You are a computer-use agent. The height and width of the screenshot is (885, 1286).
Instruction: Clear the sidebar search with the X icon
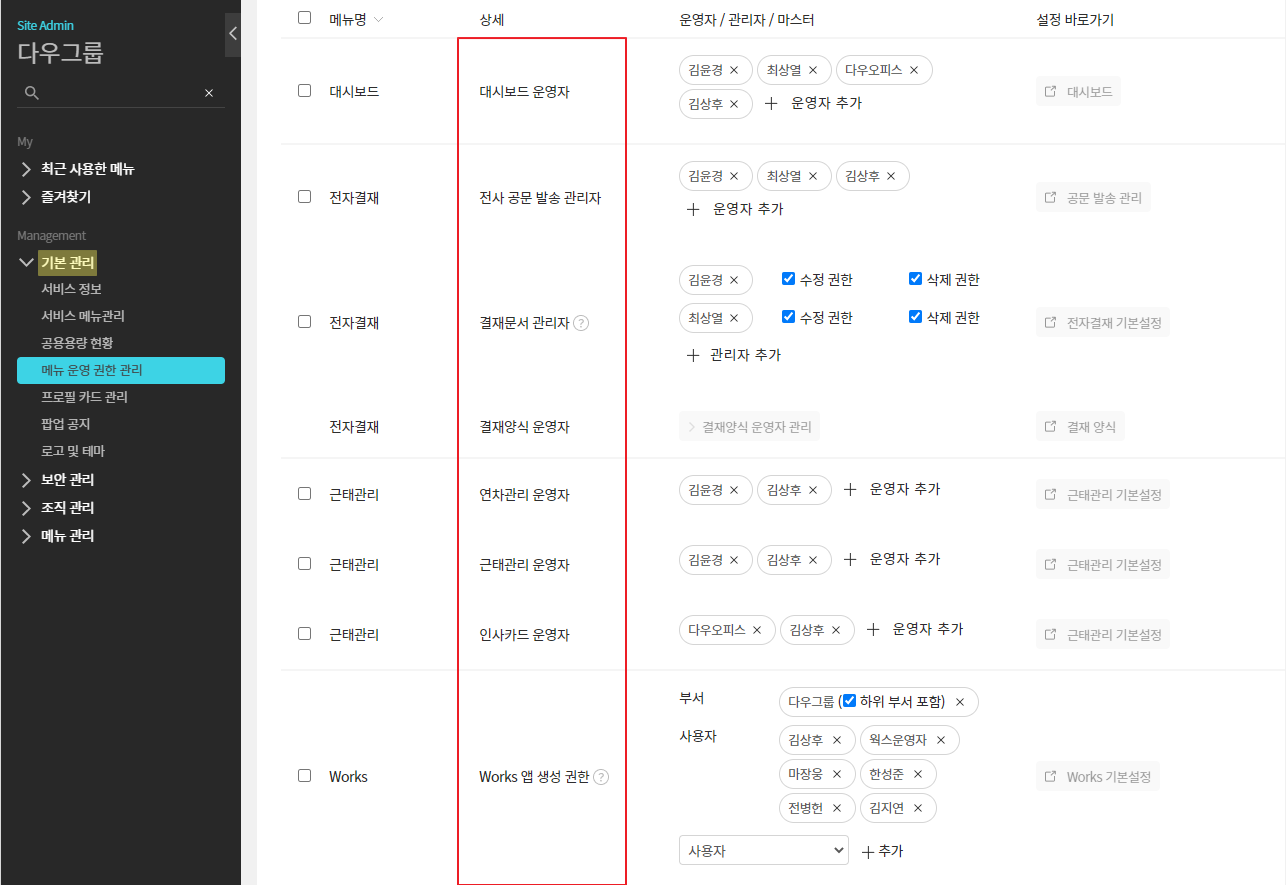click(x=209, y=93)
